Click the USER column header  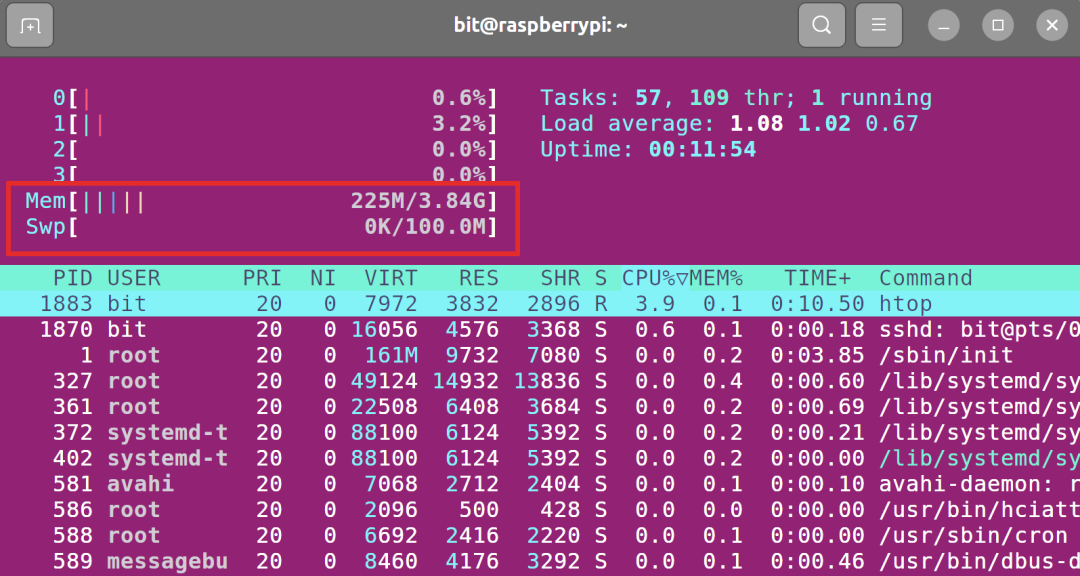click(134, 278)
